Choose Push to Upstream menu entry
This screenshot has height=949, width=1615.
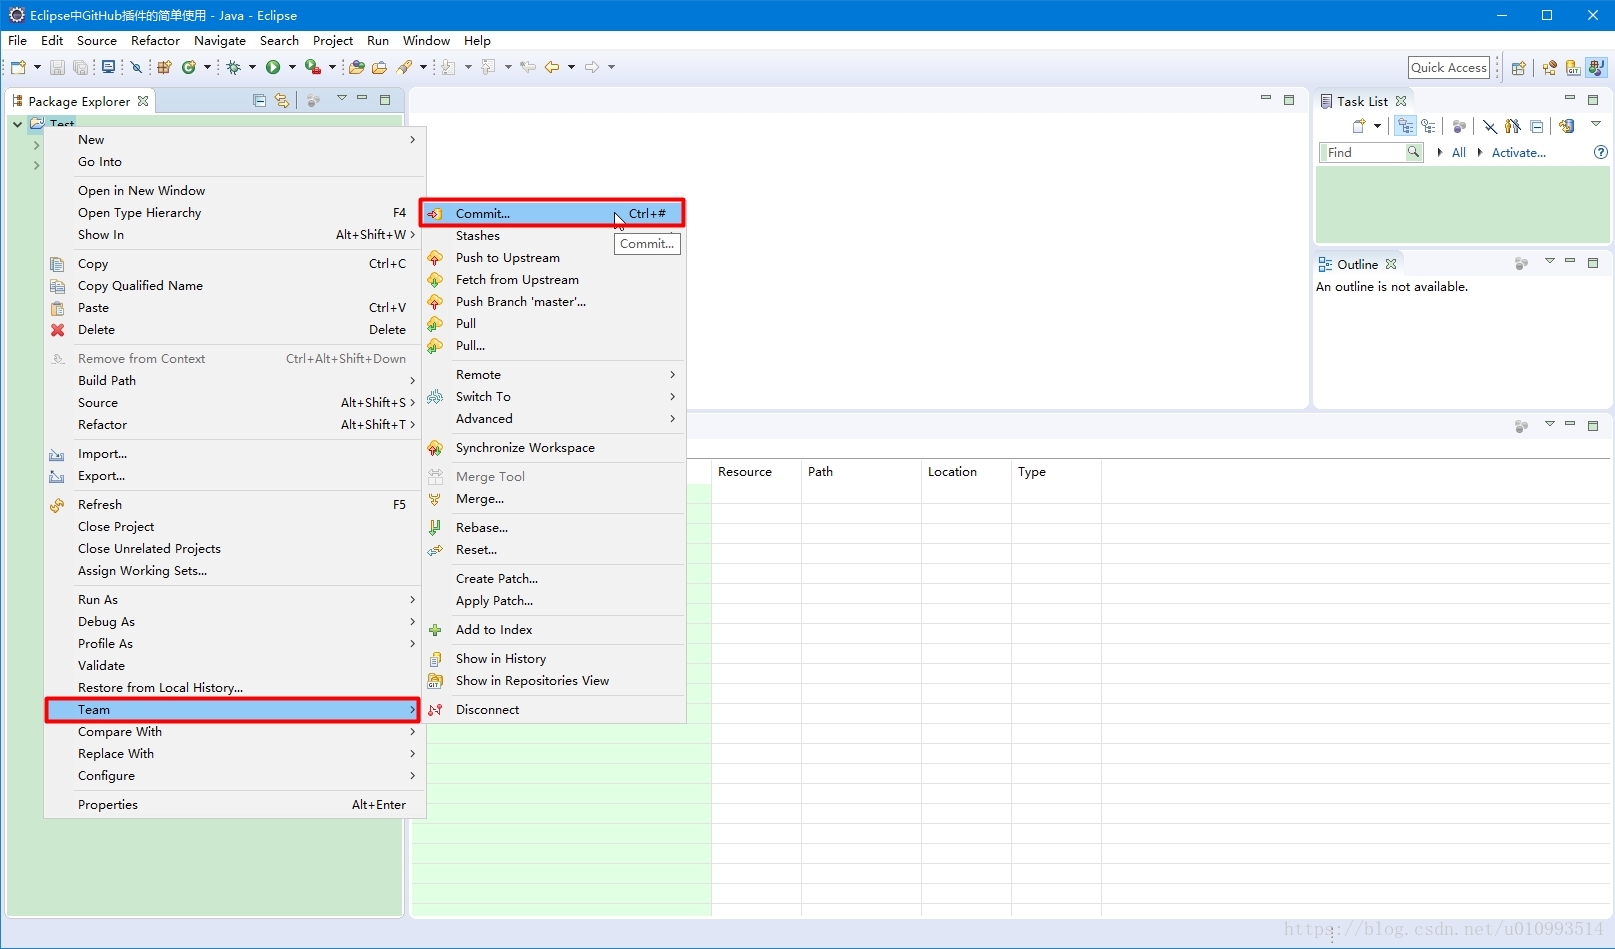pyautogui.click(x=553, y=257)
